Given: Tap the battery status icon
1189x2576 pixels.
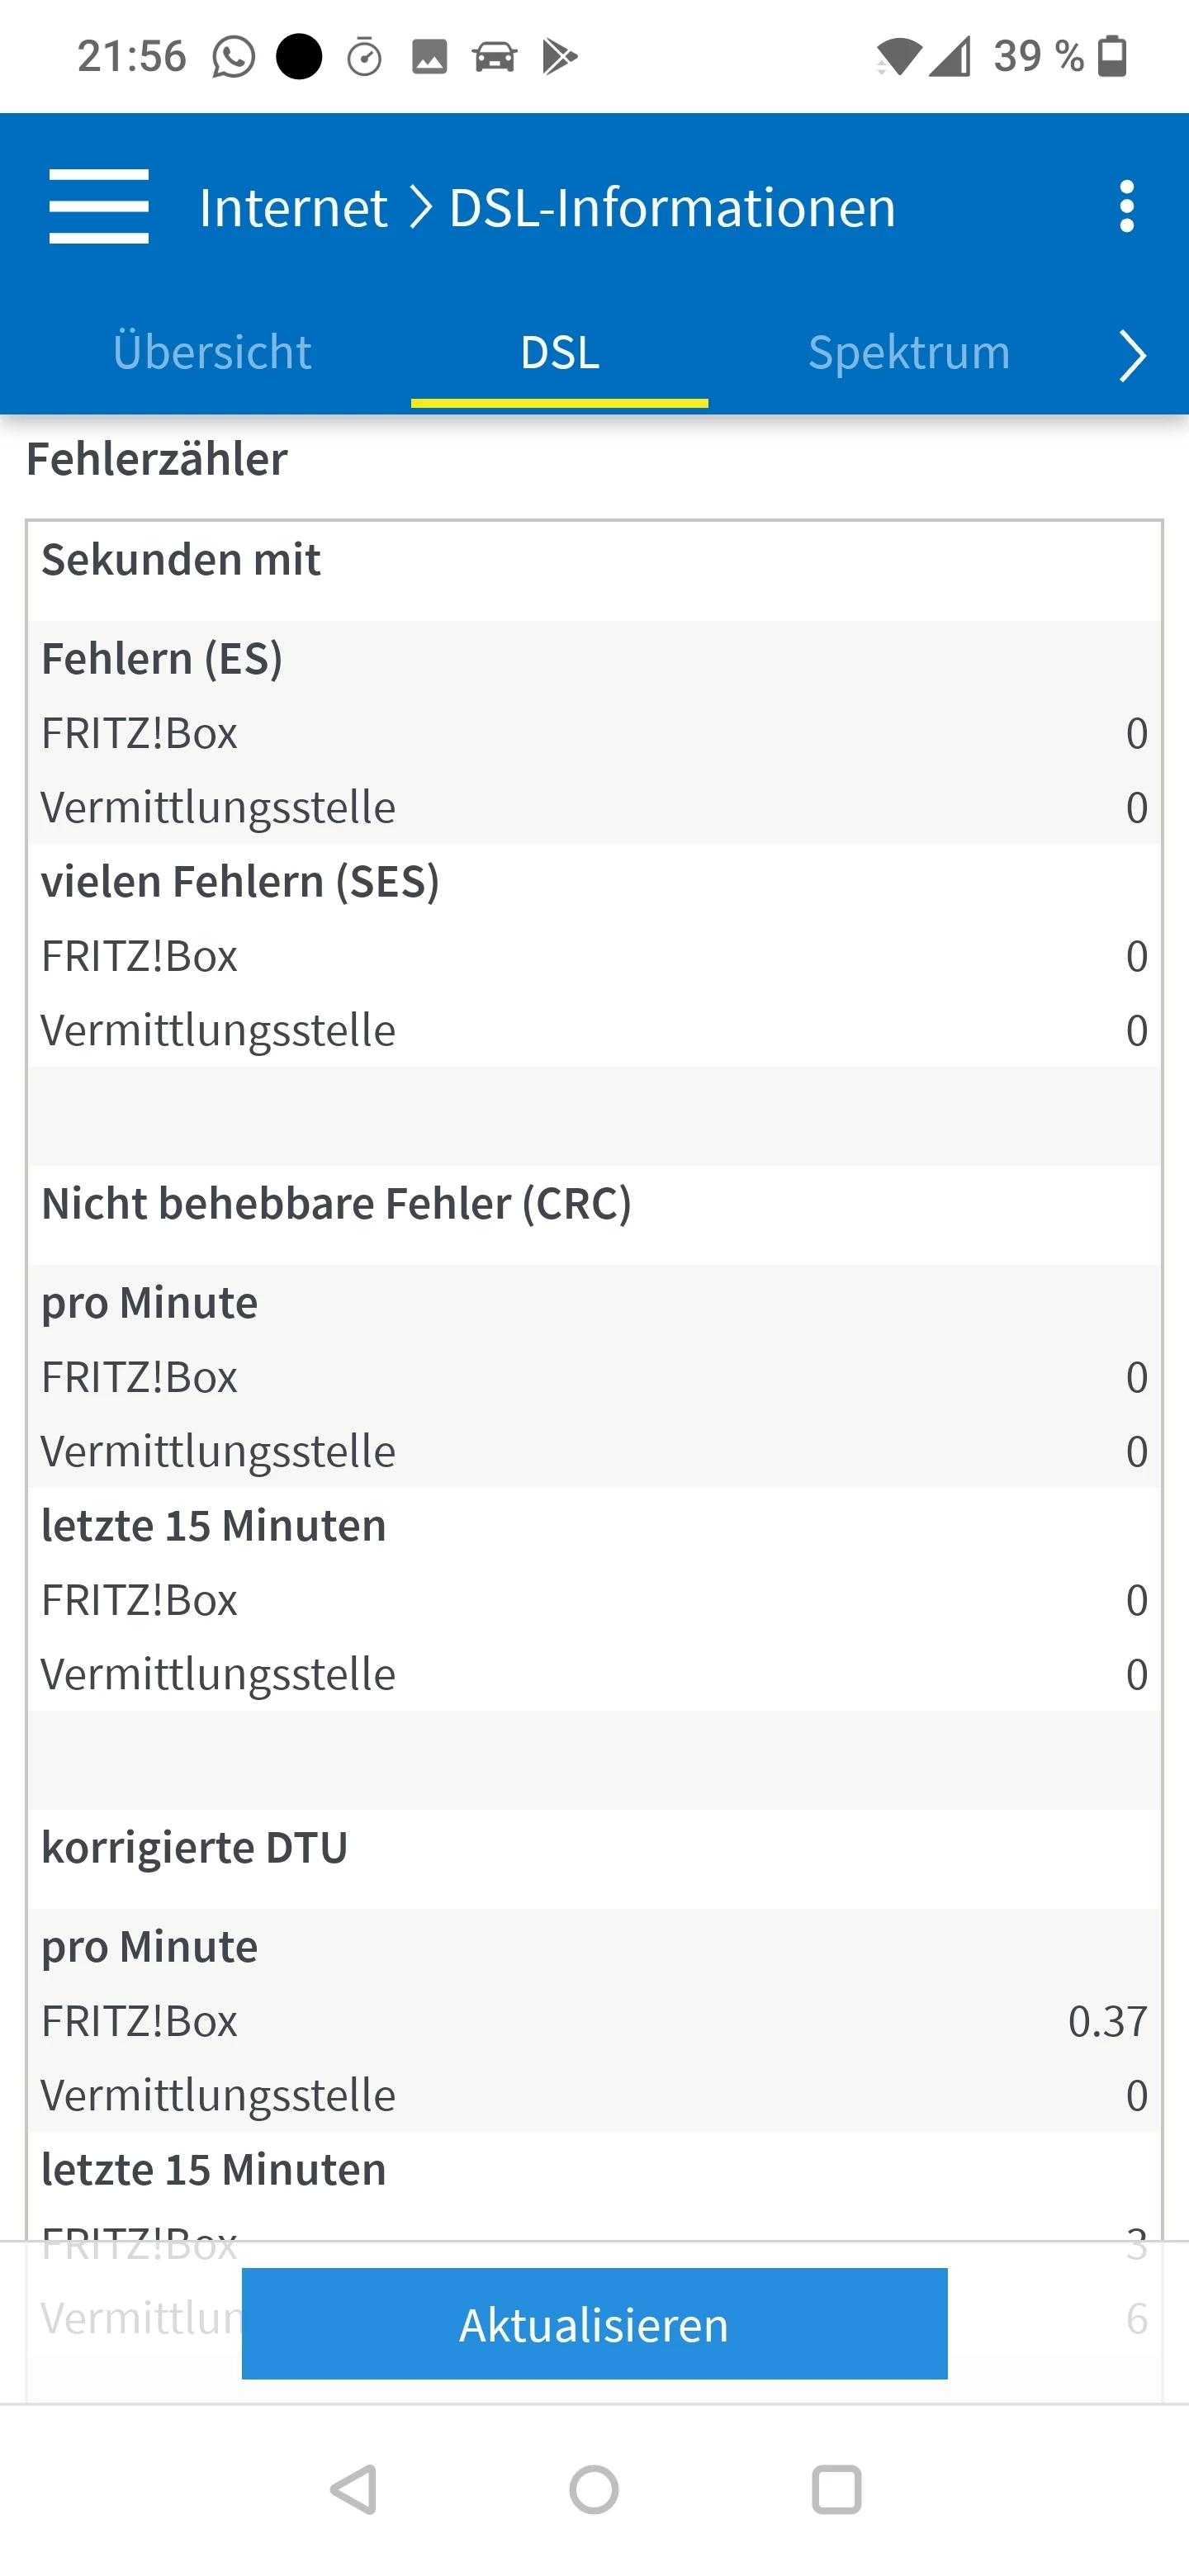Looking at the screenshot, I should coord(1112,57).
